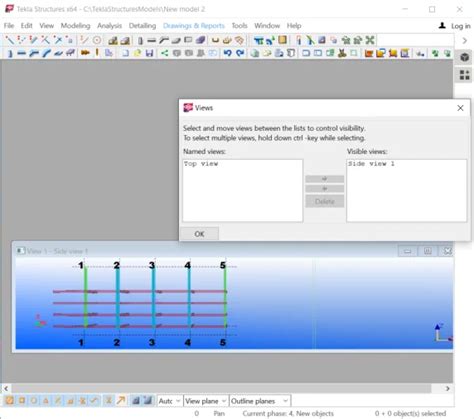Select the strip footing tool

pos(125,40)
